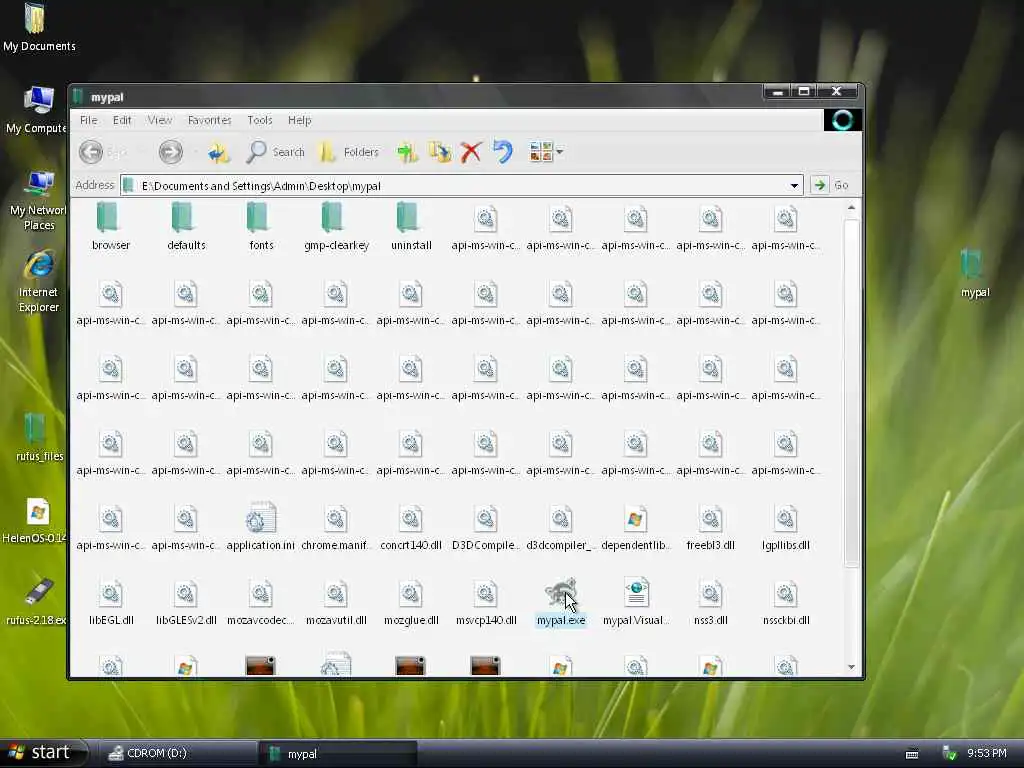Open the Search pane
1024x768 pixels.
275,152
